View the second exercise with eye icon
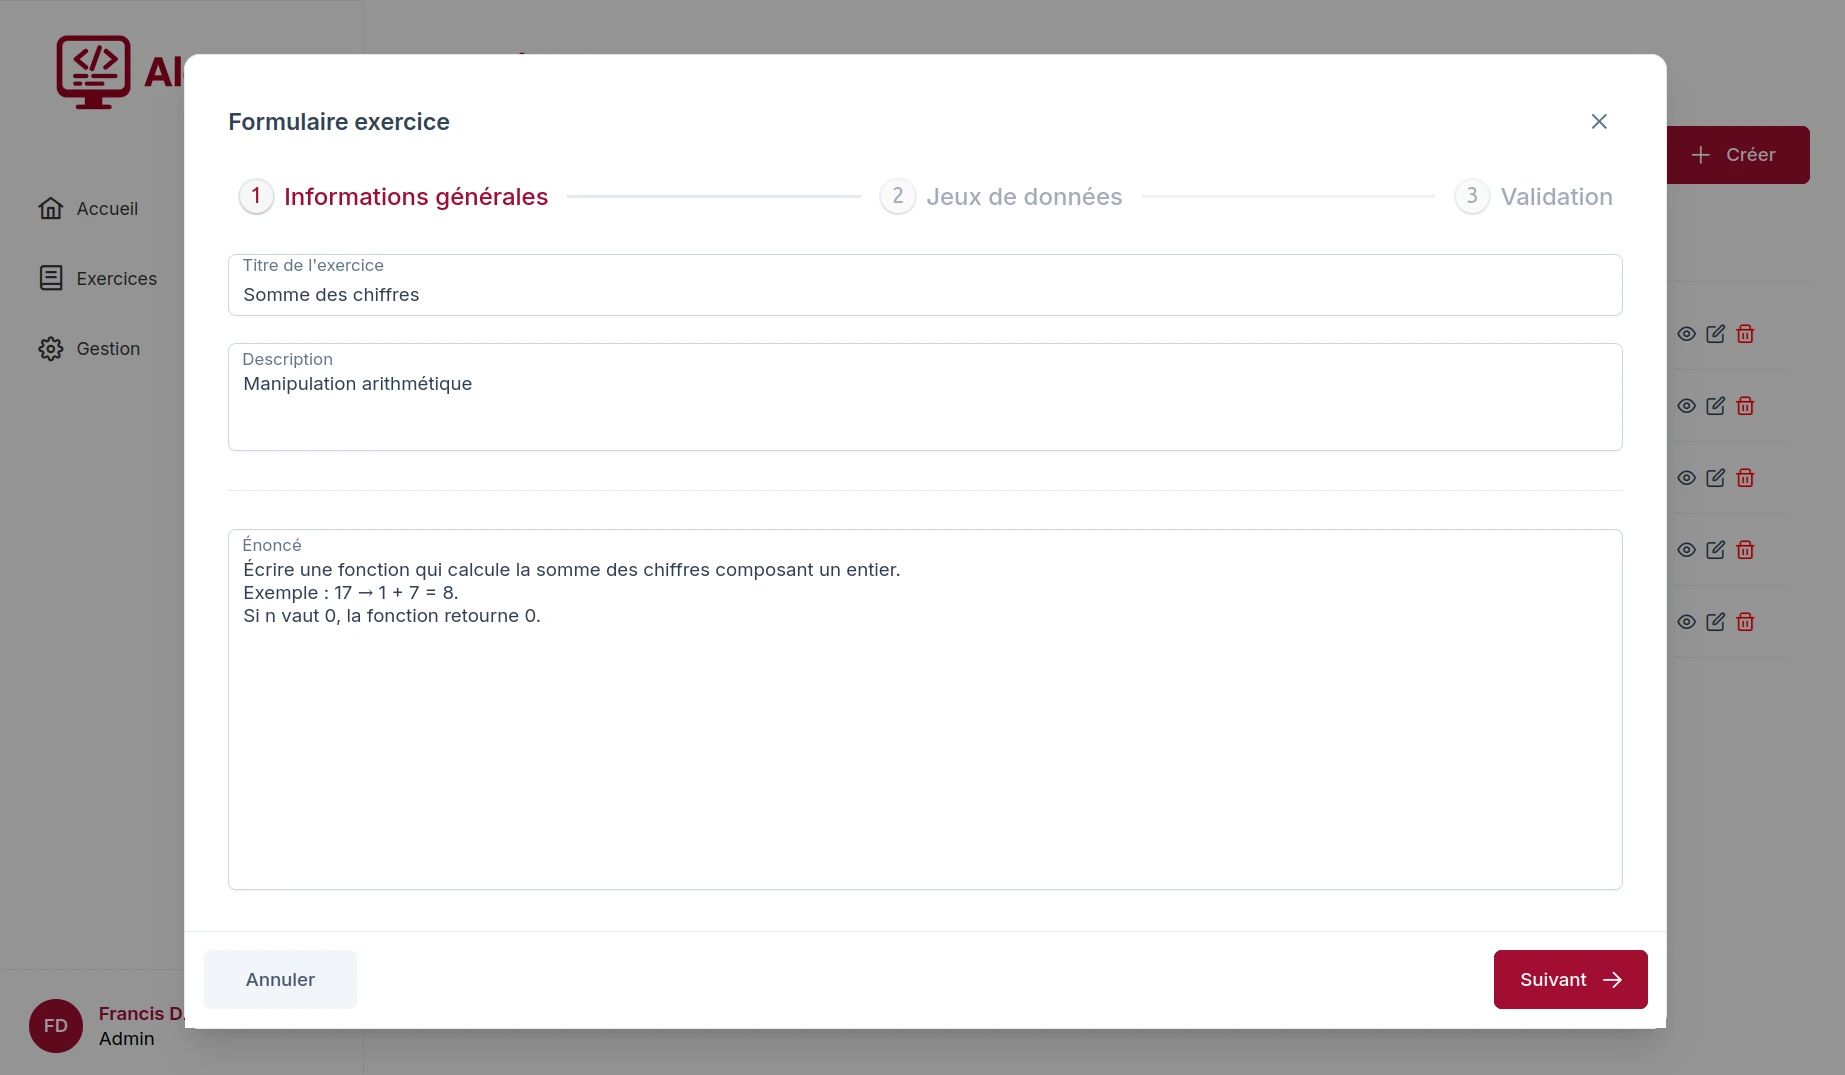The height and width of the screenshot is (1075, 1845). (1686, 406)
